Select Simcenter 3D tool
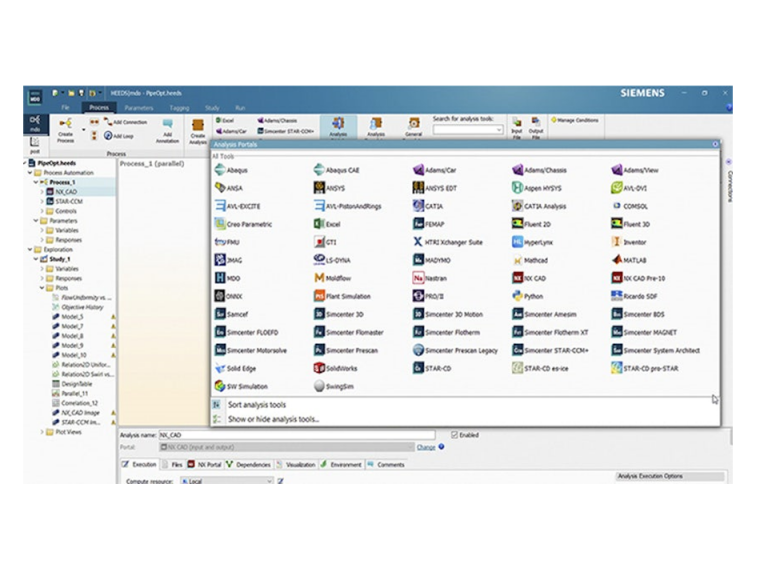Viewport: 768px width, 576px height. coord(338,314)
